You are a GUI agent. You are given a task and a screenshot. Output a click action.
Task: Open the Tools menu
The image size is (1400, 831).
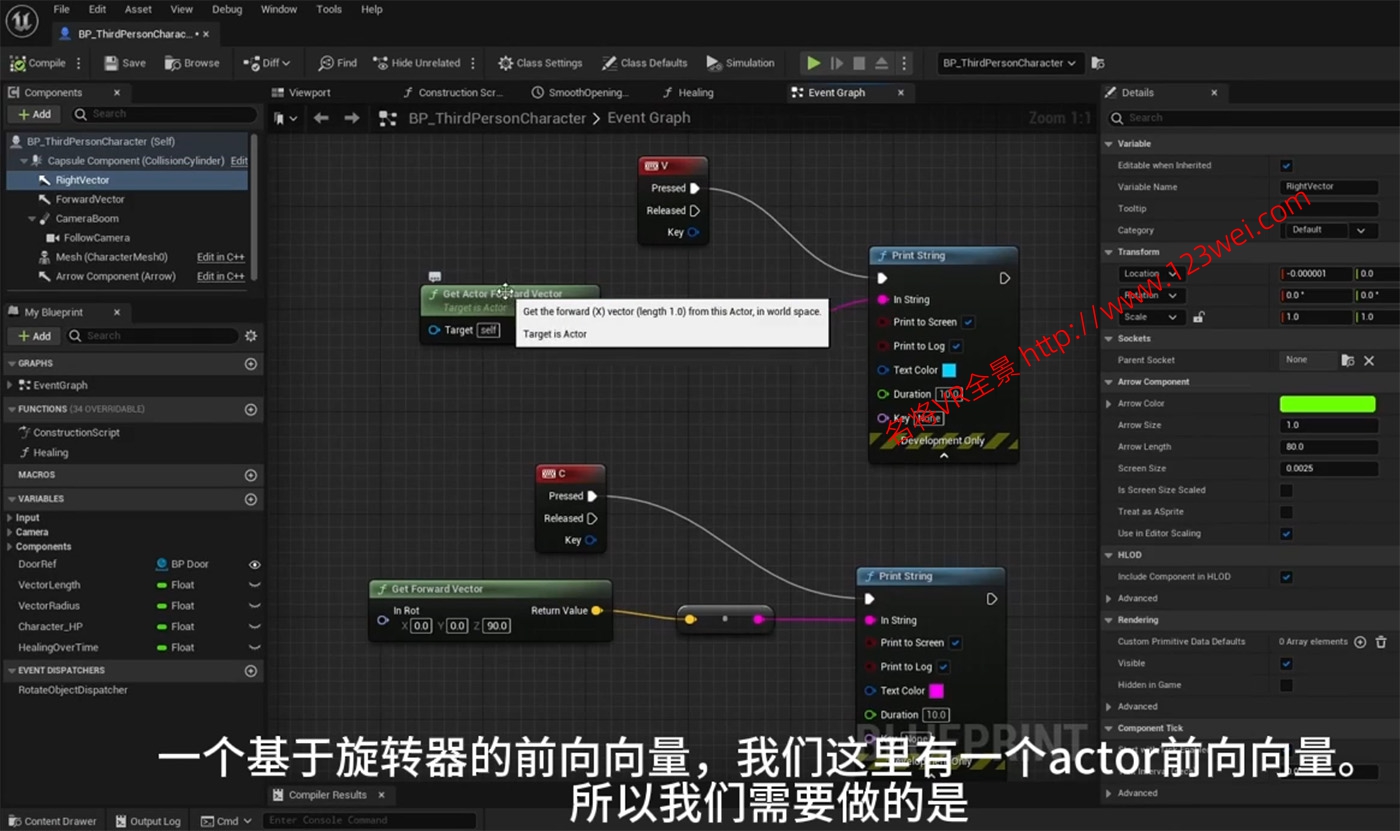click(x=329, y=9)
